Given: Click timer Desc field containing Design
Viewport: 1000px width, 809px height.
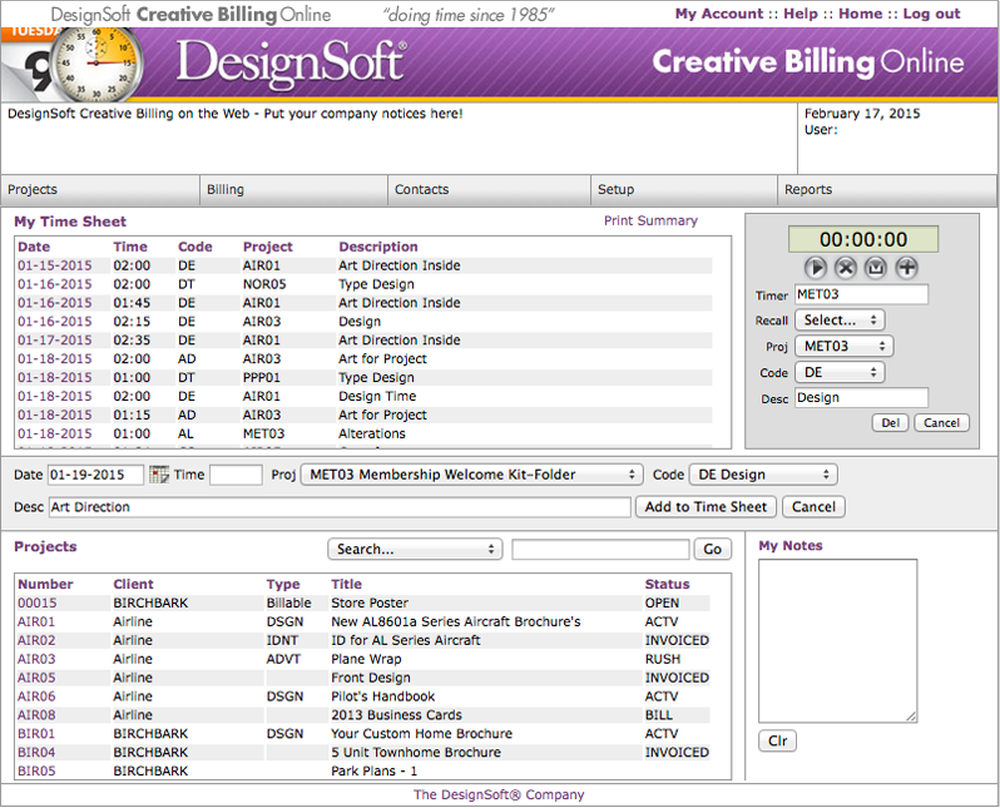Looking at the screenshot, I should pyautogui.click(x=861, y=398).
